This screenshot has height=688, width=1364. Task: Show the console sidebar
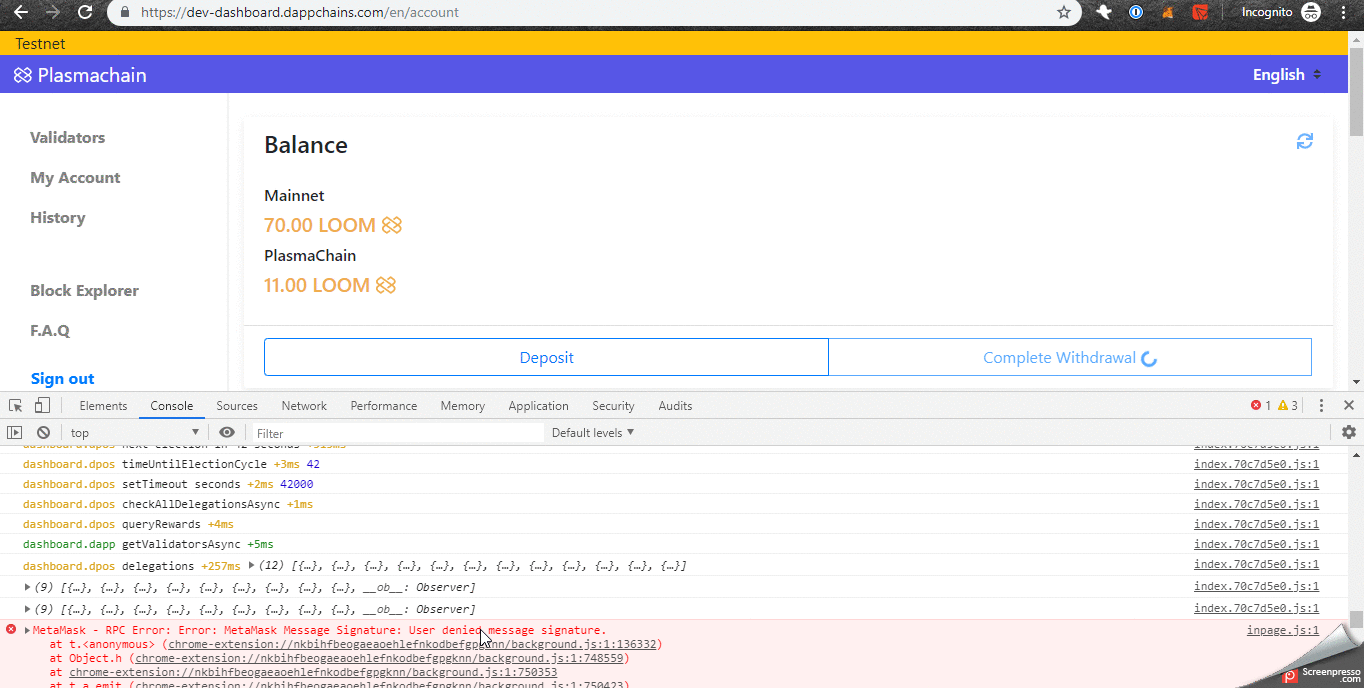[14, 432]
